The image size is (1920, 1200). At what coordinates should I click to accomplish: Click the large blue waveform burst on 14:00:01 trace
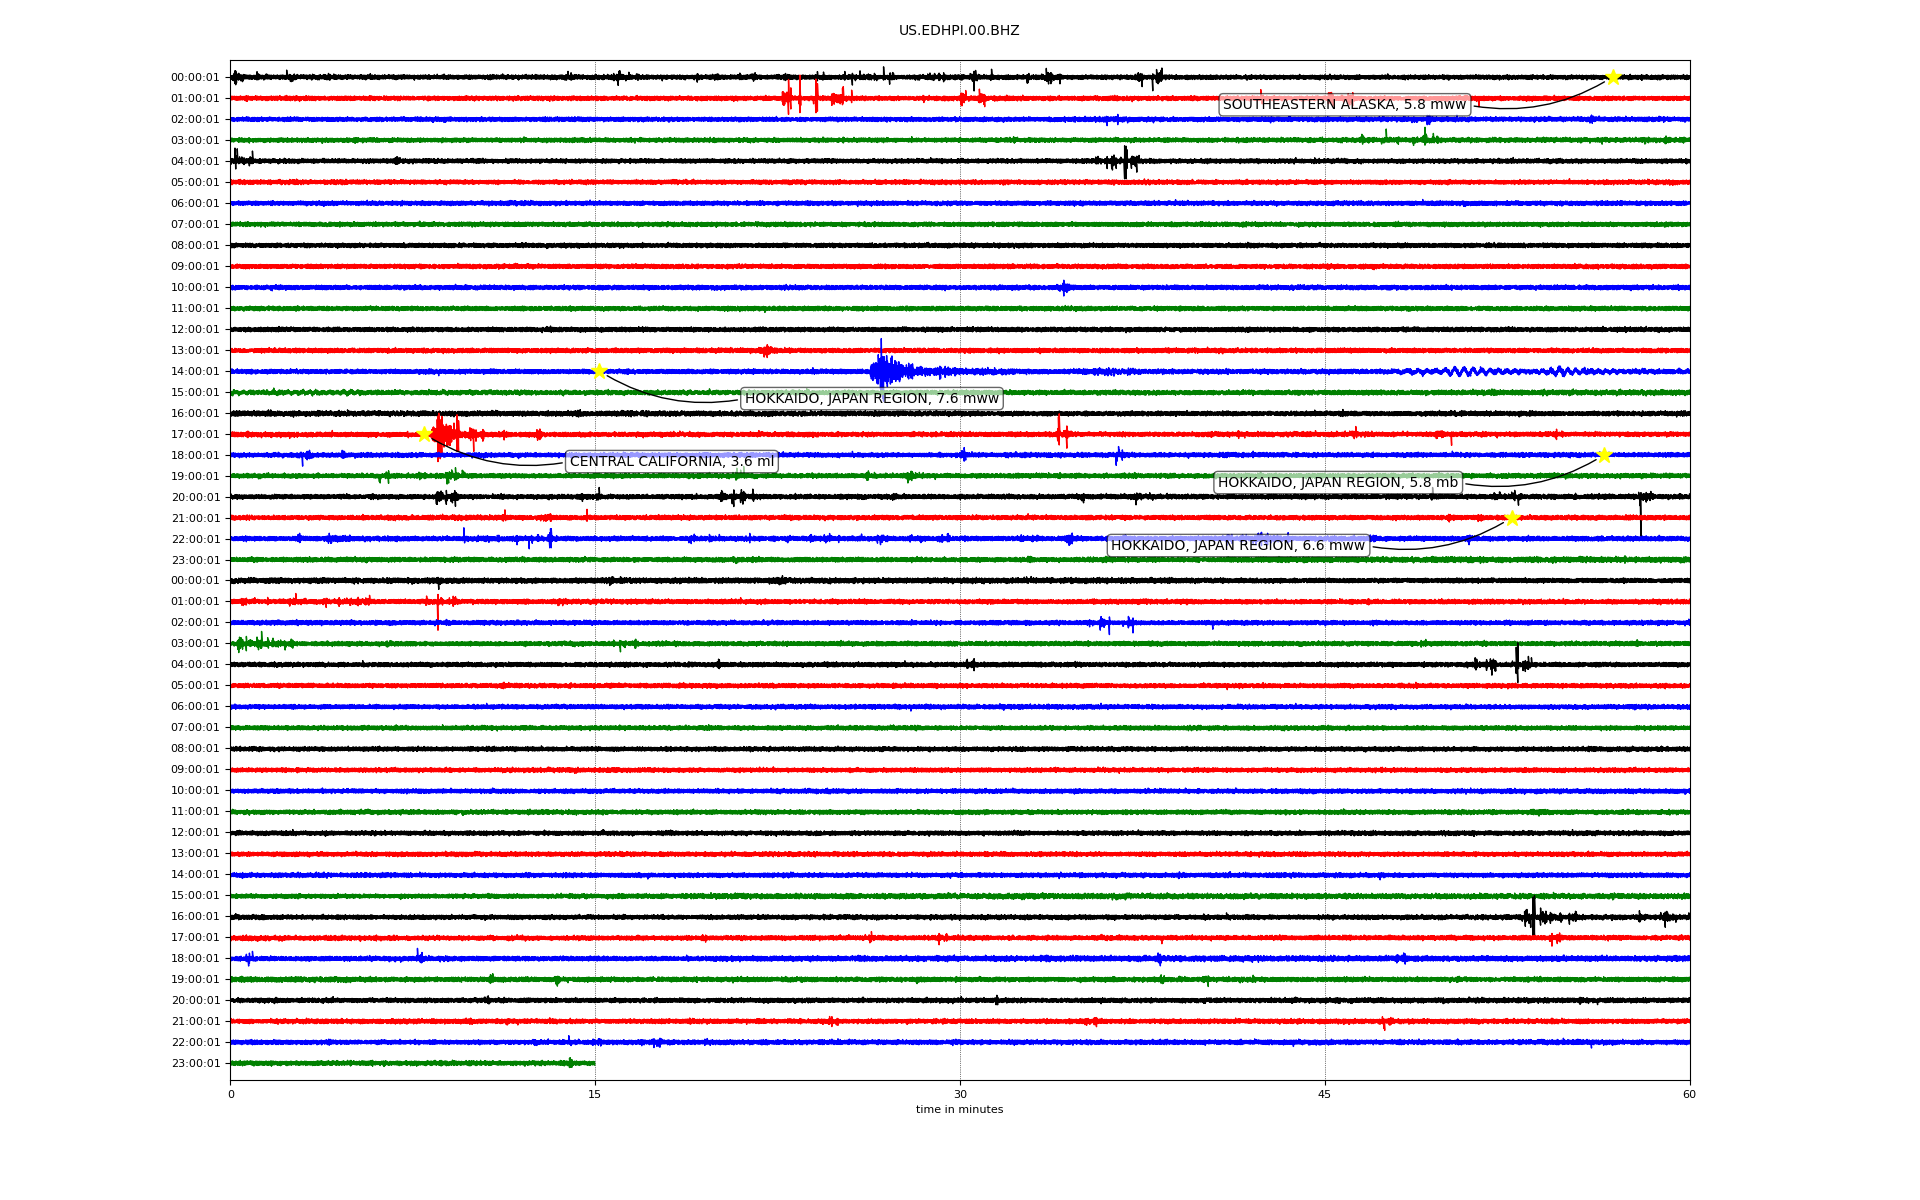coord(883,372)
